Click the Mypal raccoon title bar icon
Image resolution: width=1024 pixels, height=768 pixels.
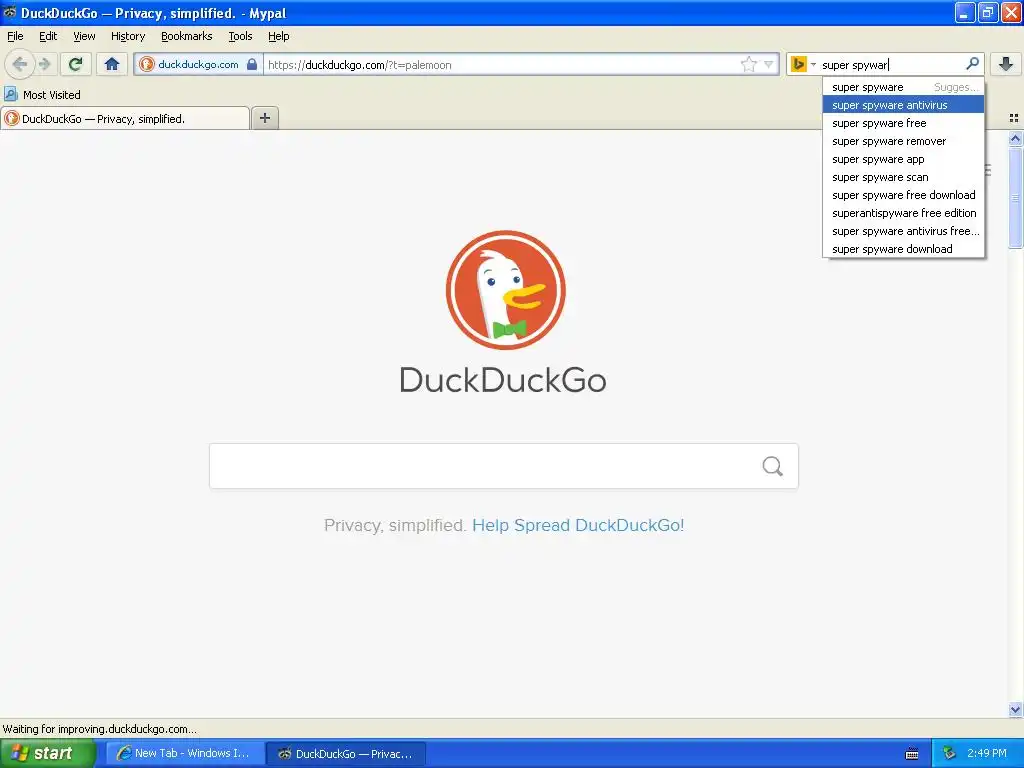pyautogui.click(x=10, y=12)
